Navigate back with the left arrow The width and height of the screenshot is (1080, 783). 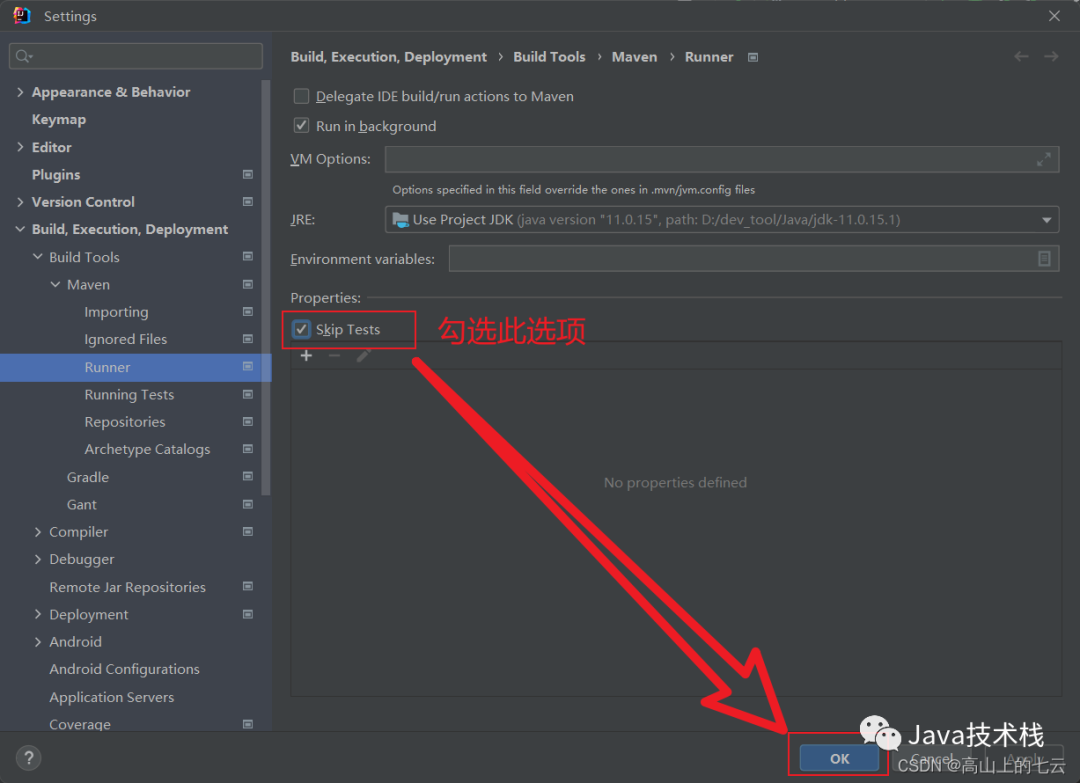(1021, 56)
